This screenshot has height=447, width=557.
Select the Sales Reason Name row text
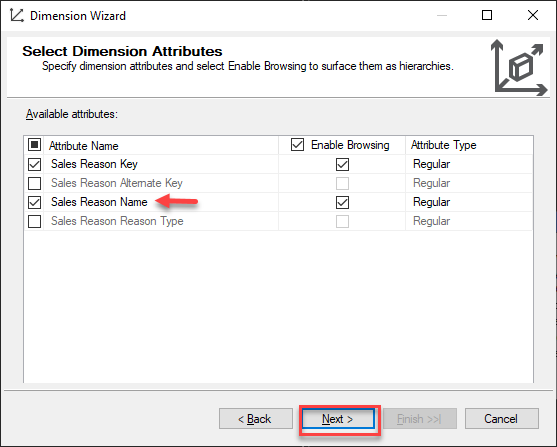(99, 202)
